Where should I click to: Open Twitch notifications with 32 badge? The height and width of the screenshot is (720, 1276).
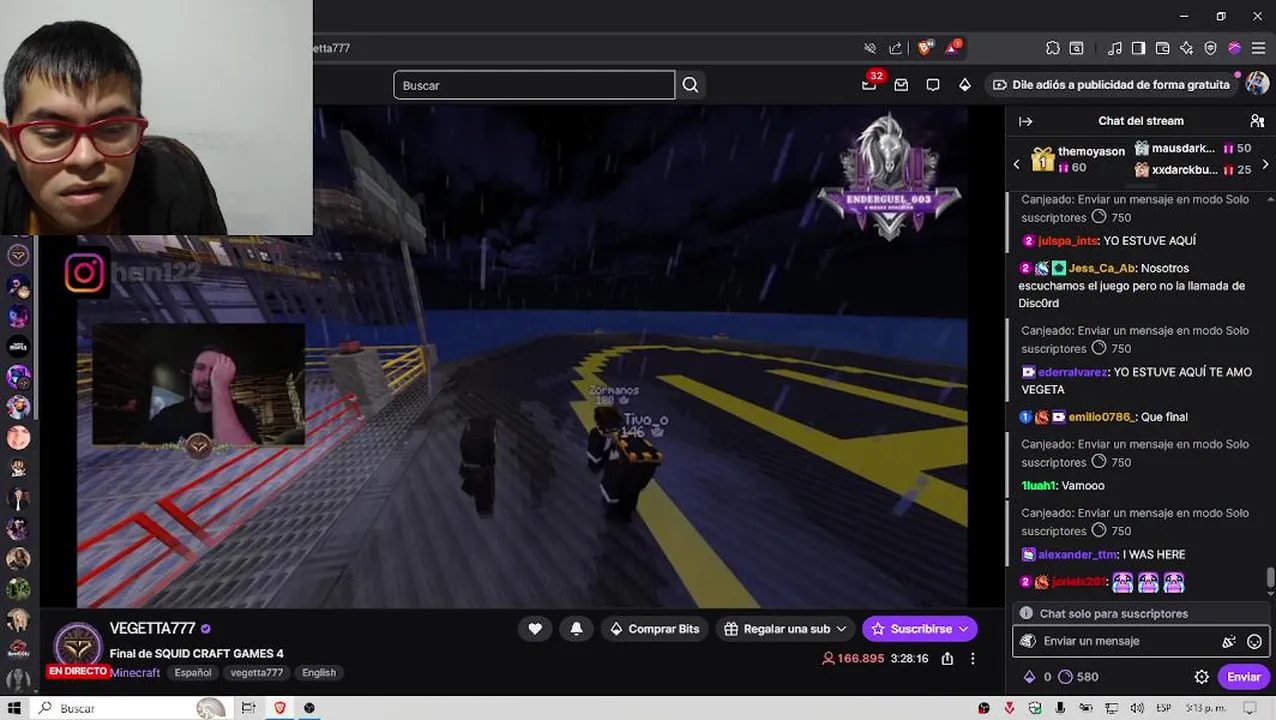coord(870,84)
